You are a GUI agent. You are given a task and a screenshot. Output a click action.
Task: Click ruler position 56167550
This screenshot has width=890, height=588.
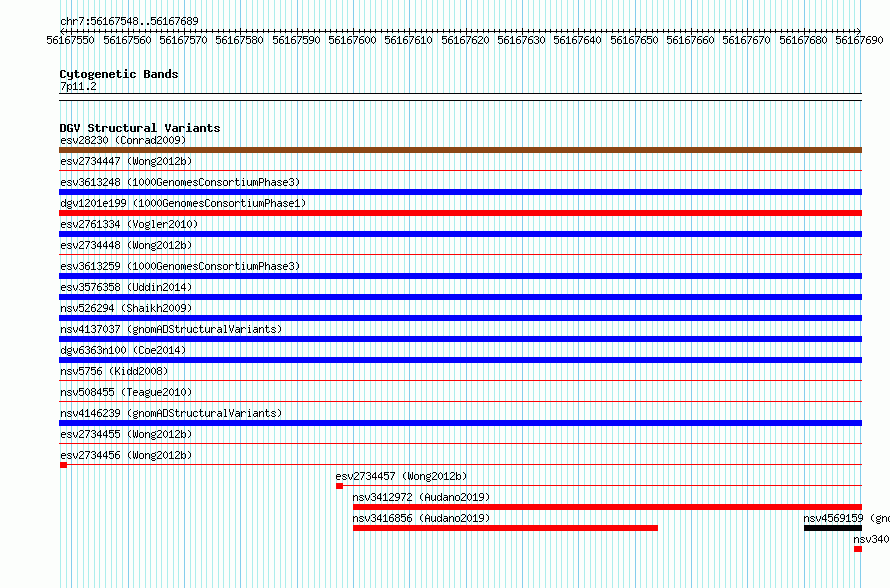click(70, 40)
